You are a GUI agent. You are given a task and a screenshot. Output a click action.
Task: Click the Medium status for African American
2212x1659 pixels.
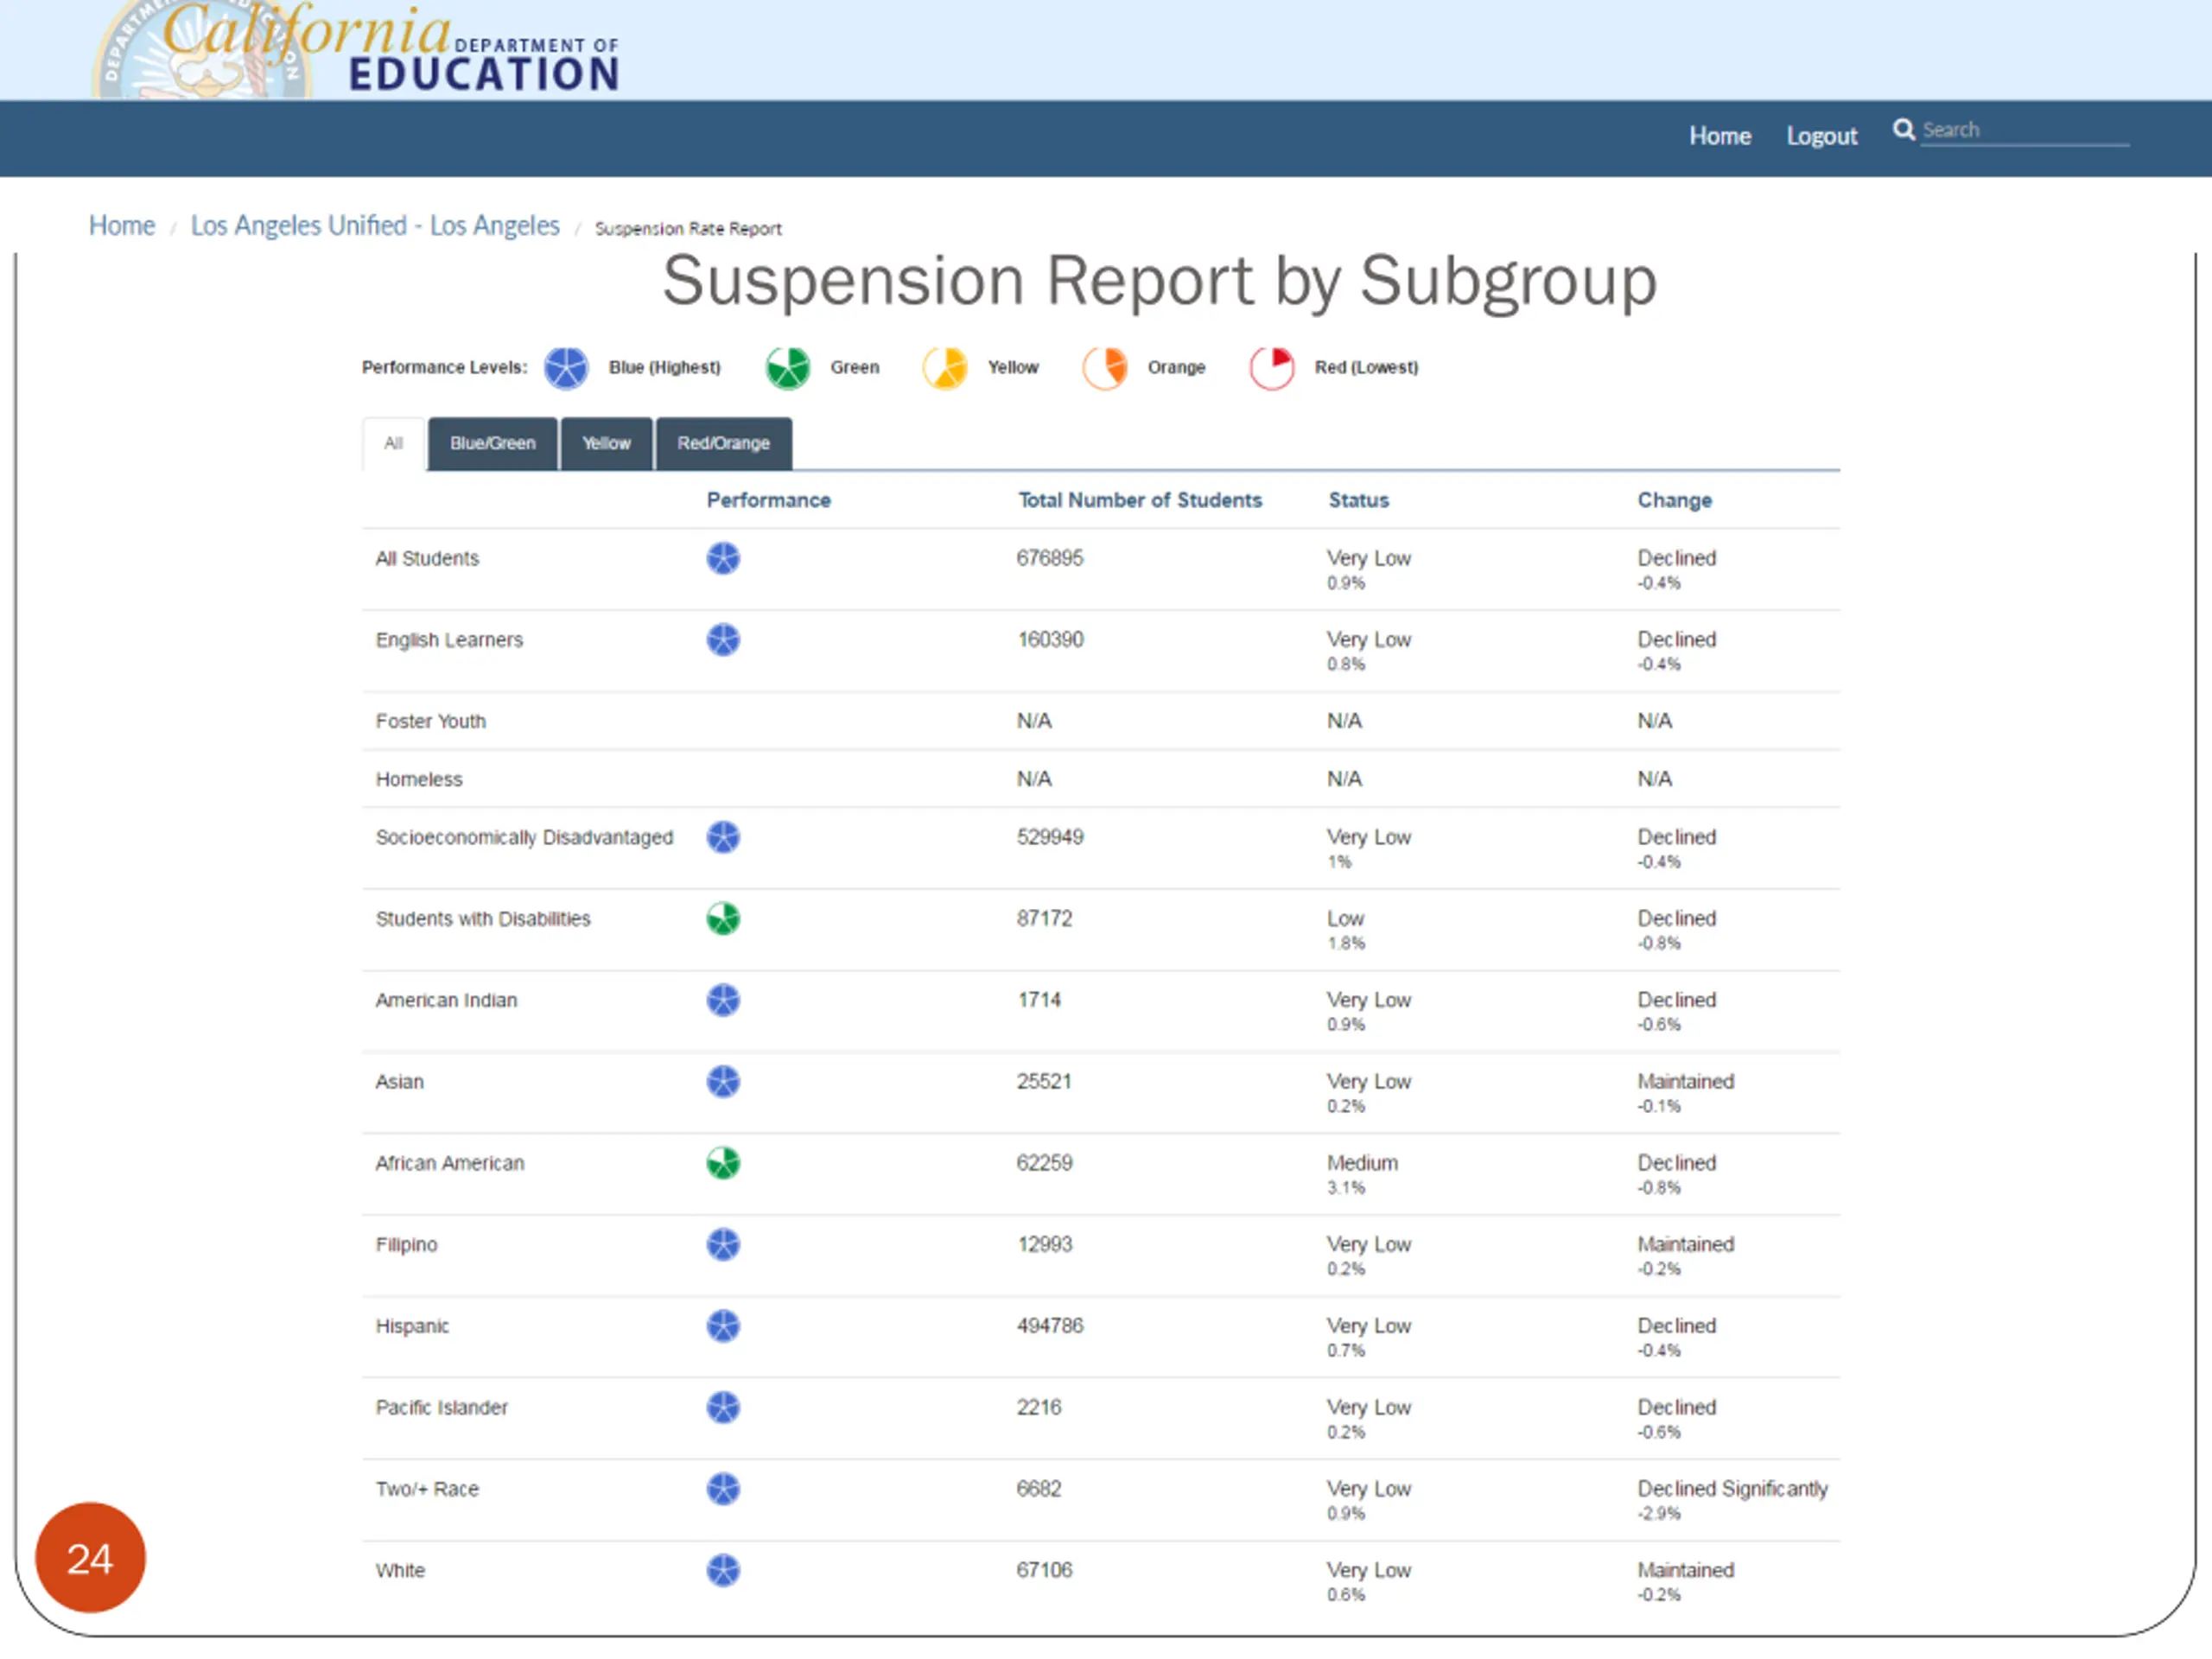coord(1362,1163)
